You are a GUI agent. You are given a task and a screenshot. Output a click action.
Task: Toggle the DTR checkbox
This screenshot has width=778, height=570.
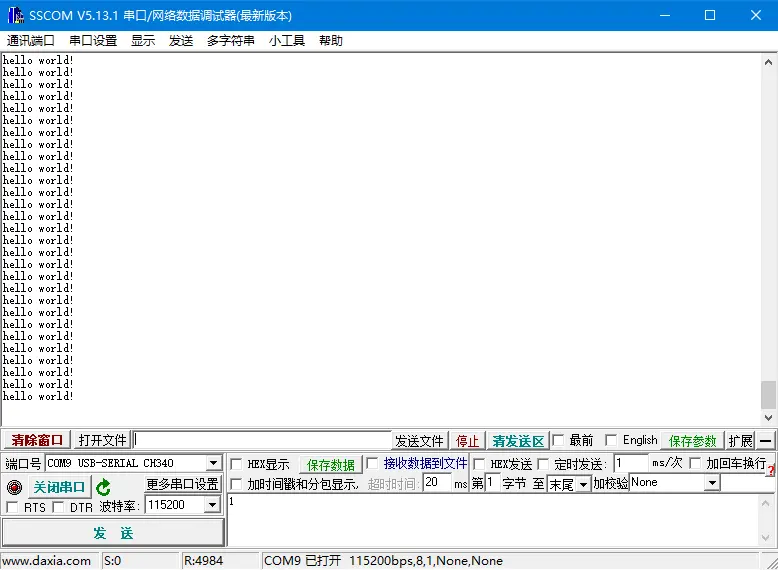point(59,507)
